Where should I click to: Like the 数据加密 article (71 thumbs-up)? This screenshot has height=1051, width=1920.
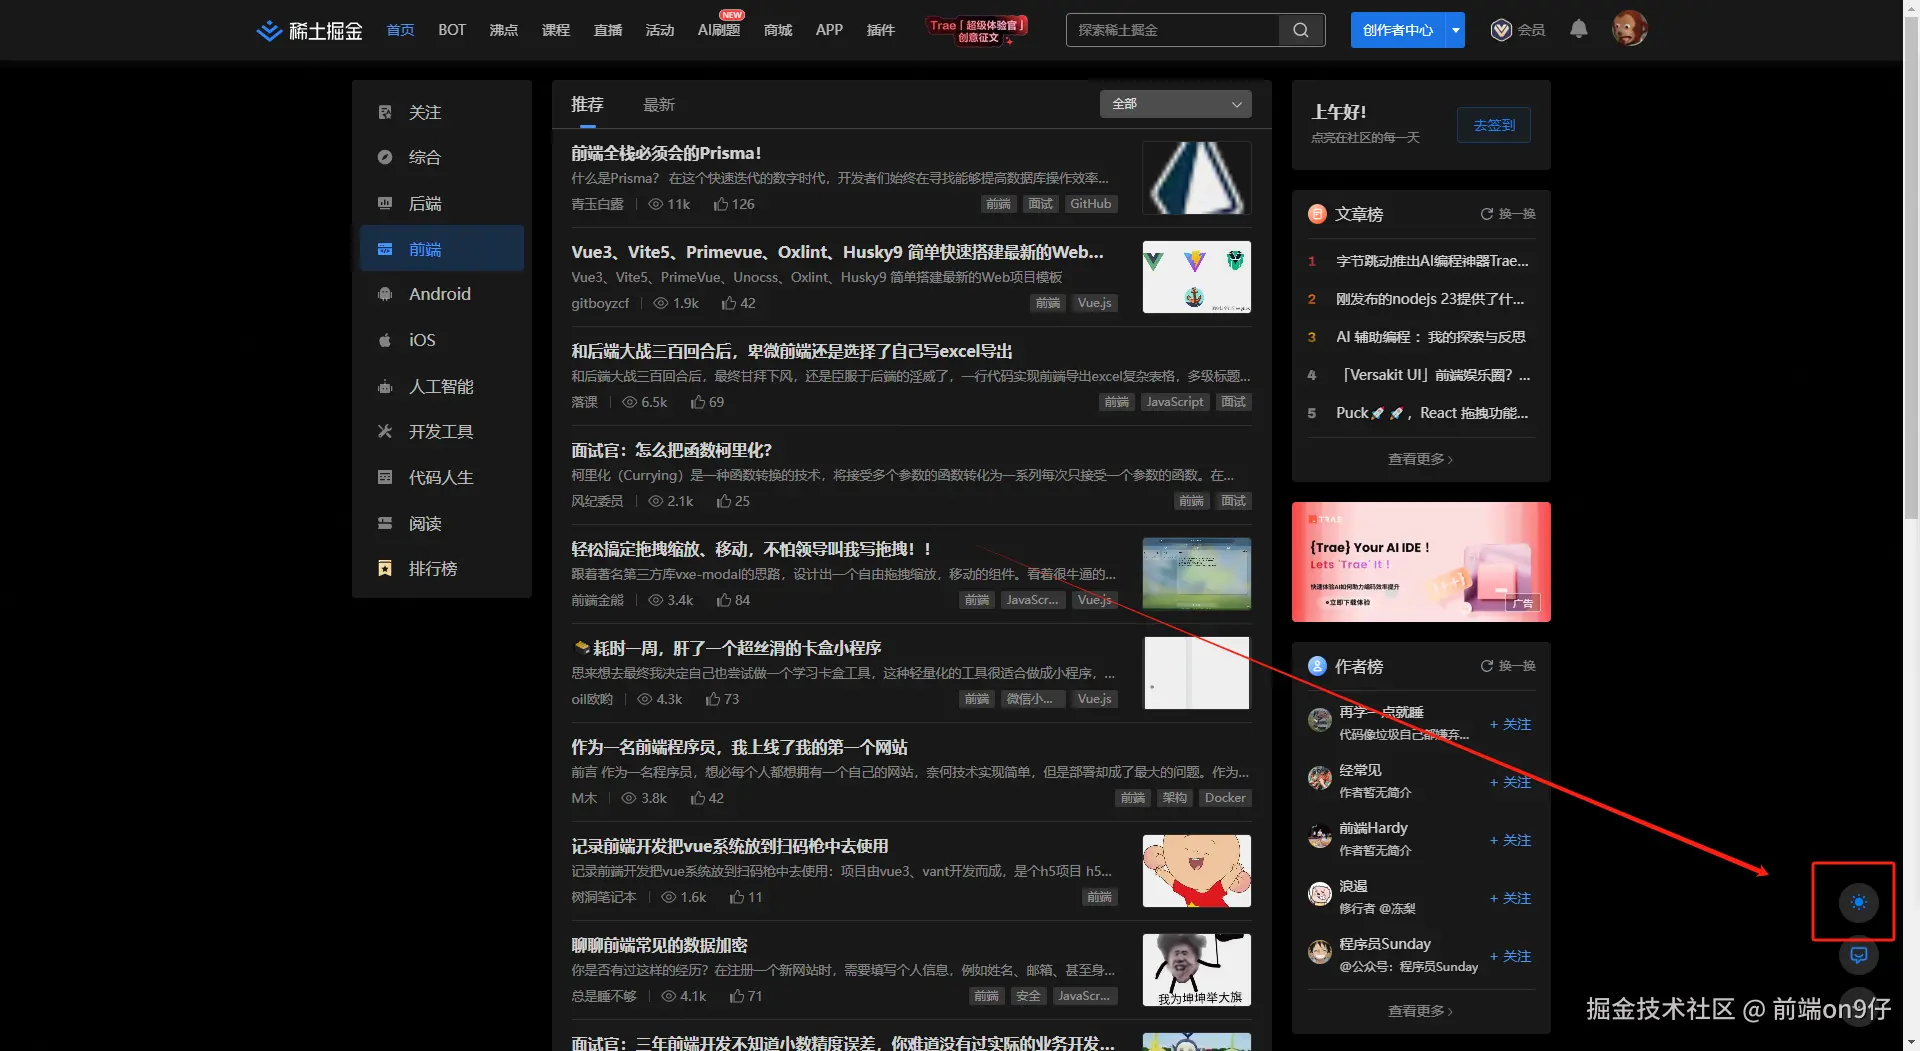[746, 996]
